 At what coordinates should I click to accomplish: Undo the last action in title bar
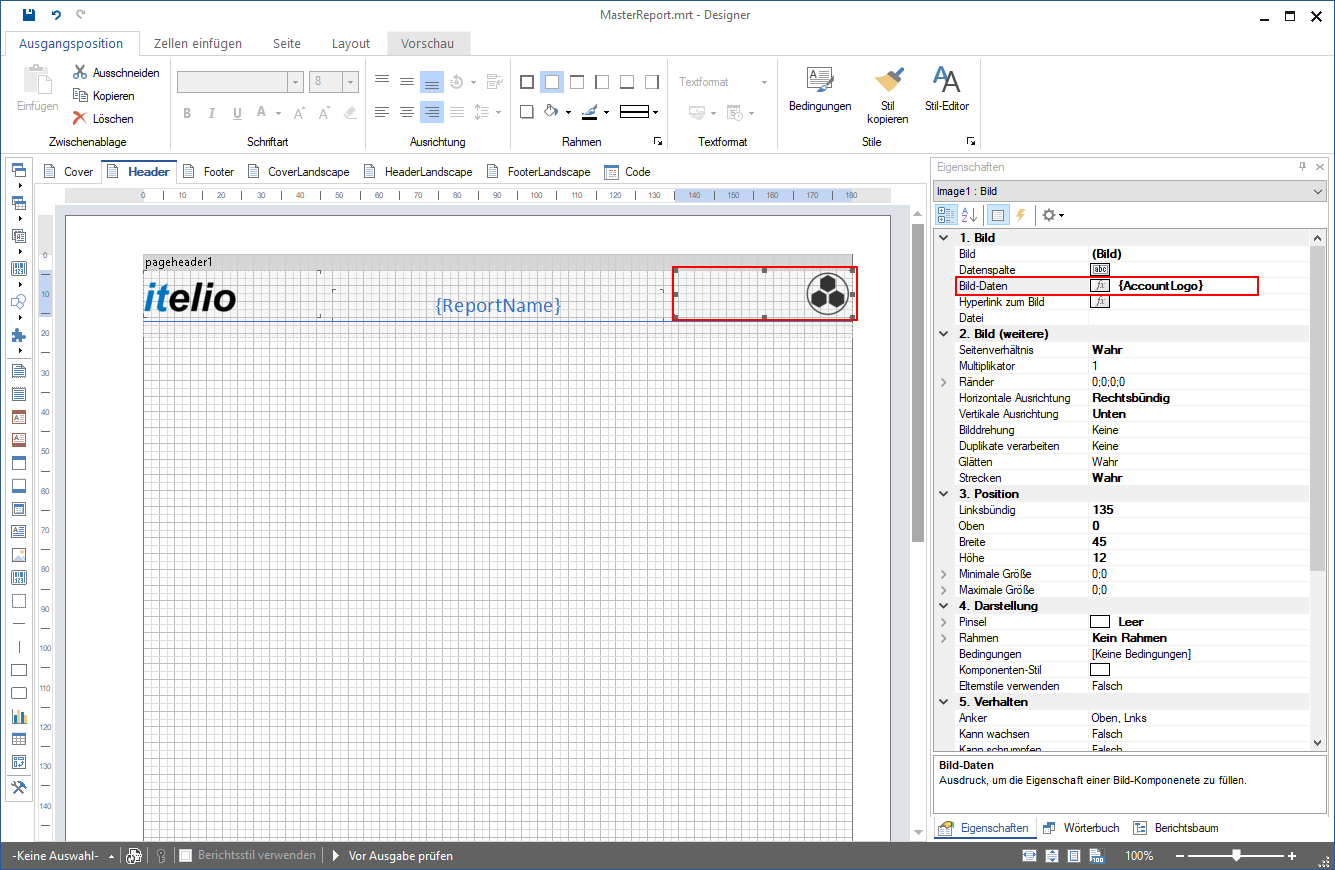coord(56,15)
